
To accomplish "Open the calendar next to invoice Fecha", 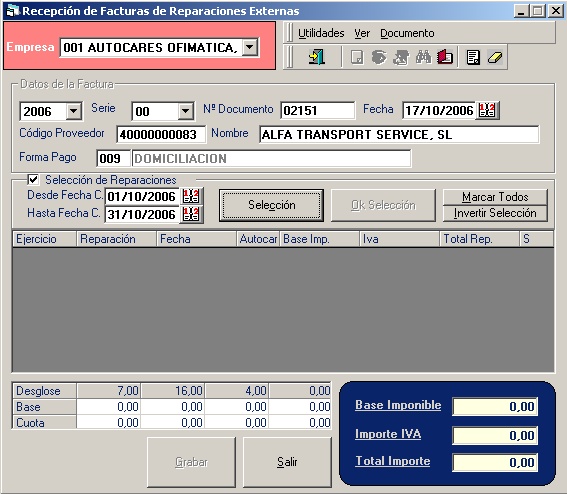I will [x=487, y=110].
